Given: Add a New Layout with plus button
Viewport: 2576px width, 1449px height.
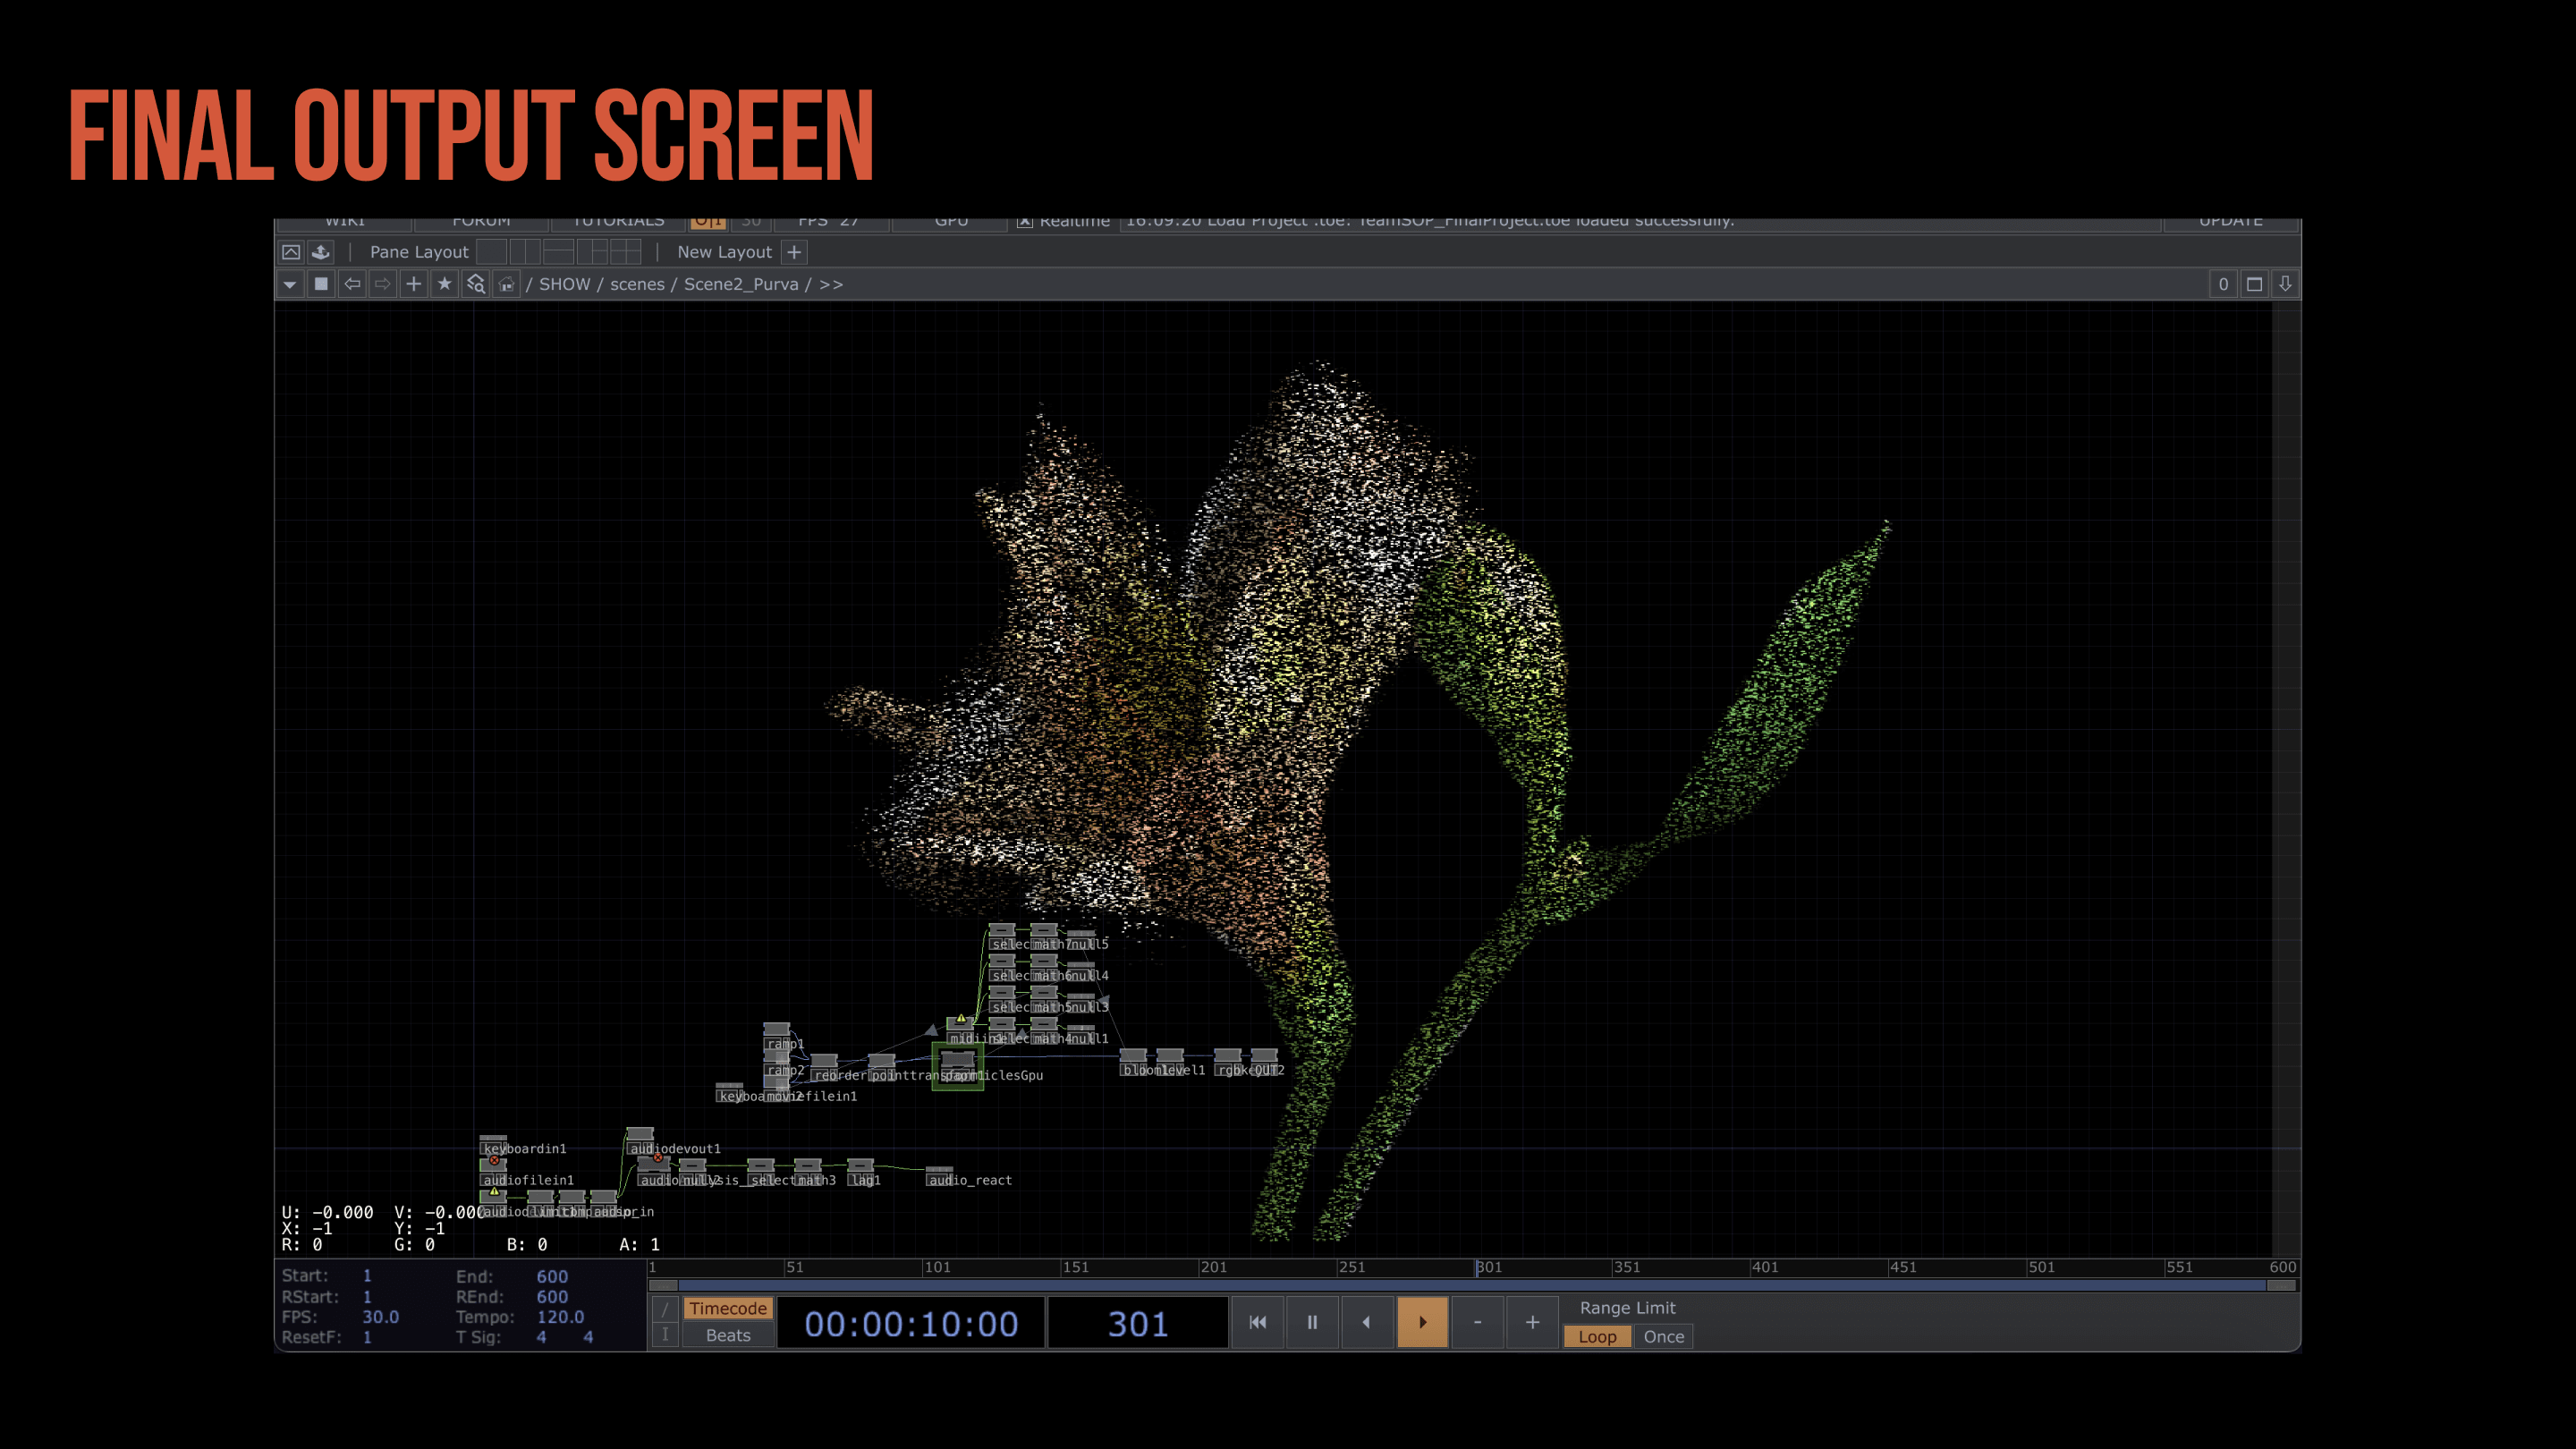Looking at the screenshot, I should point(794,252).
